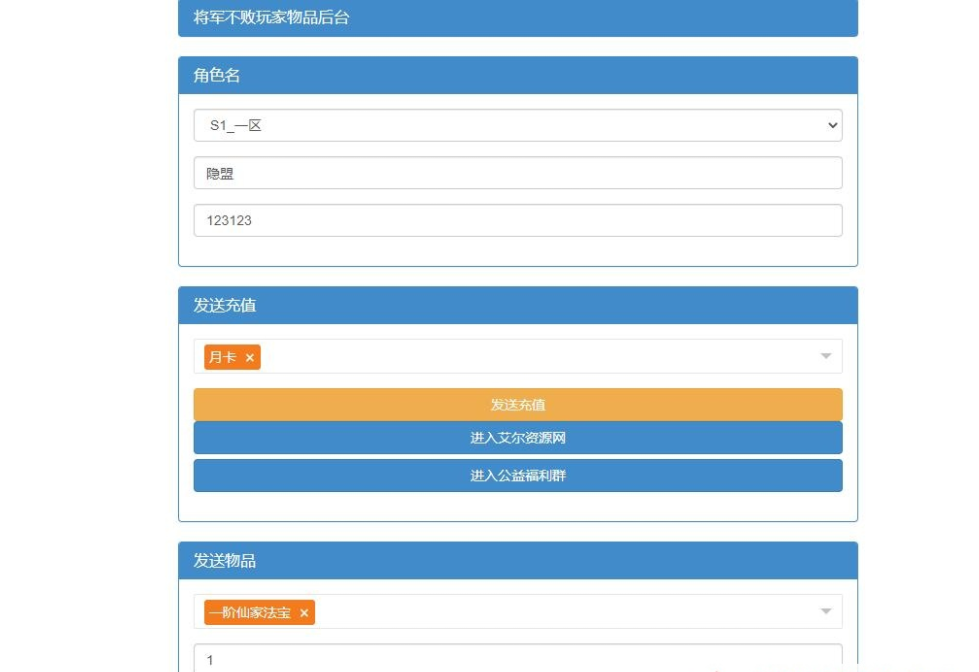This screenshot has width=979, height=672.
Task: Remove the 一阶仙家法宝 tag with its ×
Action: click(x=304, y=613)
